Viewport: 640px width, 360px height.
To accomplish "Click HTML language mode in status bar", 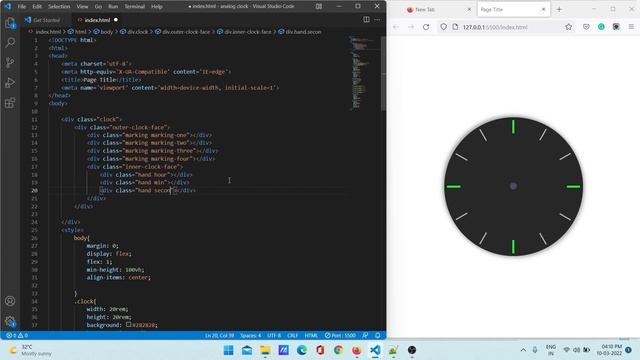I will click(311, 336).
